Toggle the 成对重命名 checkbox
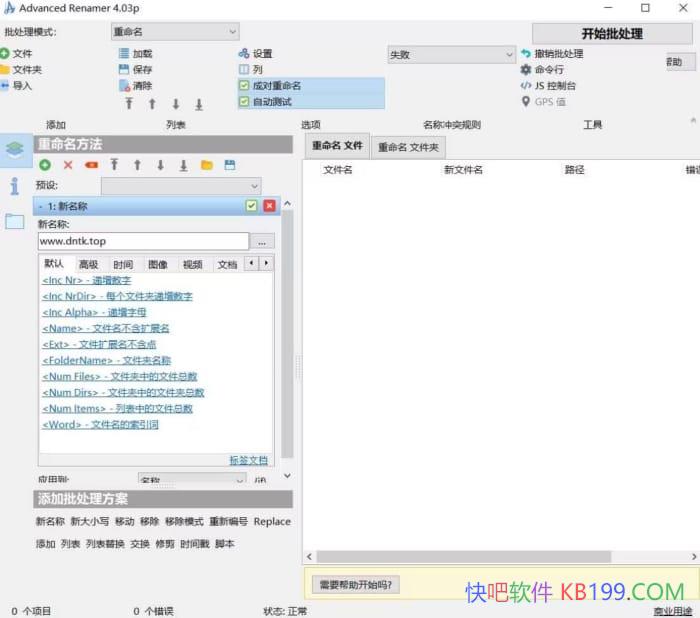This screenshot has width=700, height=618. pyautogui.click(x=244, y=86)
